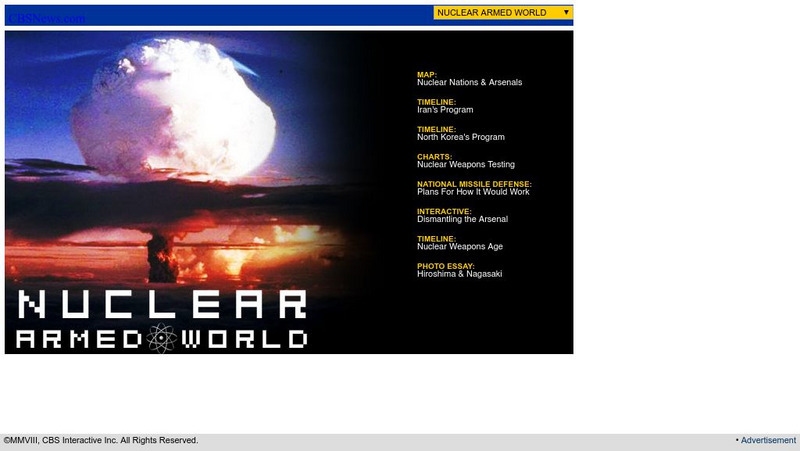Open Timeline: North Korea's Program

tap(461, 133)
